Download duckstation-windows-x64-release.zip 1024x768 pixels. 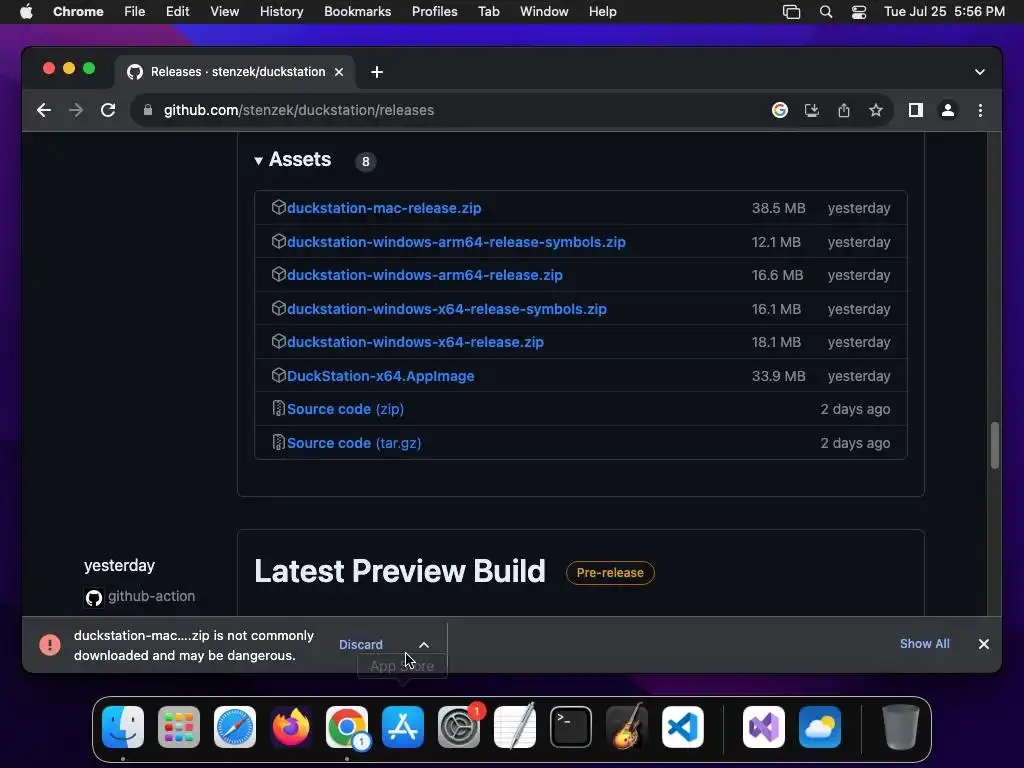coord(415,342)
